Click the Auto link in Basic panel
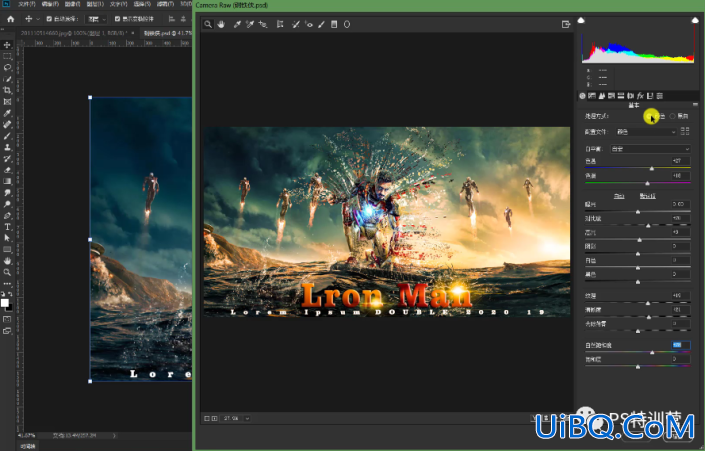 point(619,196)
